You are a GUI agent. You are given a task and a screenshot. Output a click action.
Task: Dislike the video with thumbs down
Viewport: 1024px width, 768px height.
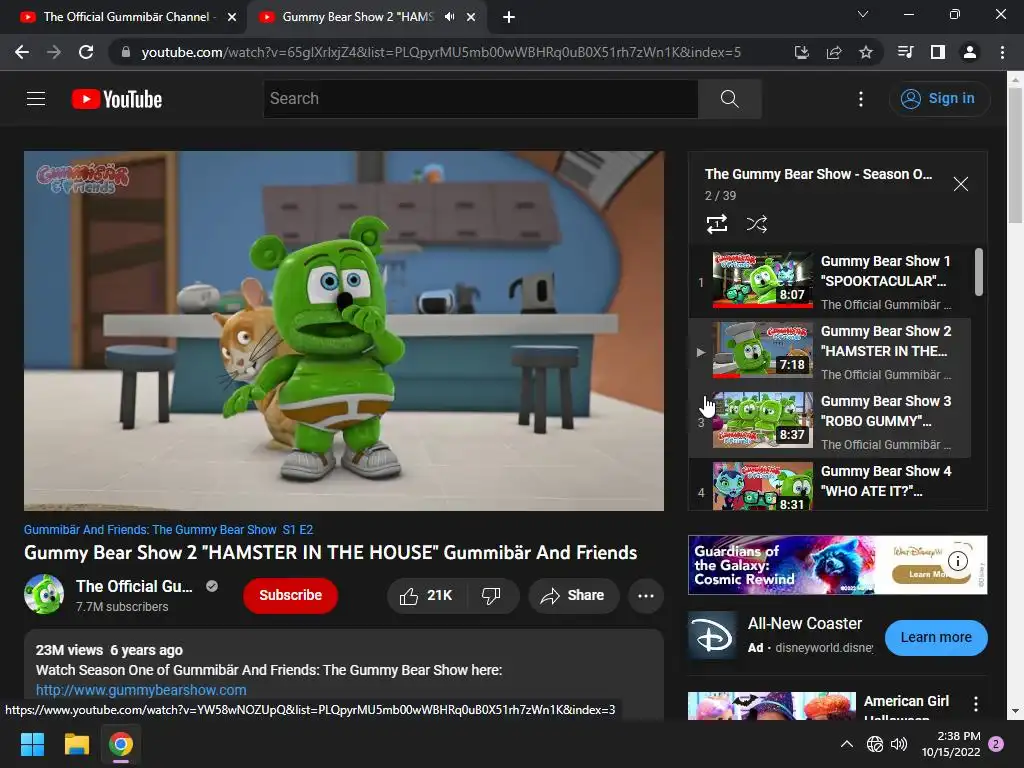pyautogui.click(x=492, y=596)
